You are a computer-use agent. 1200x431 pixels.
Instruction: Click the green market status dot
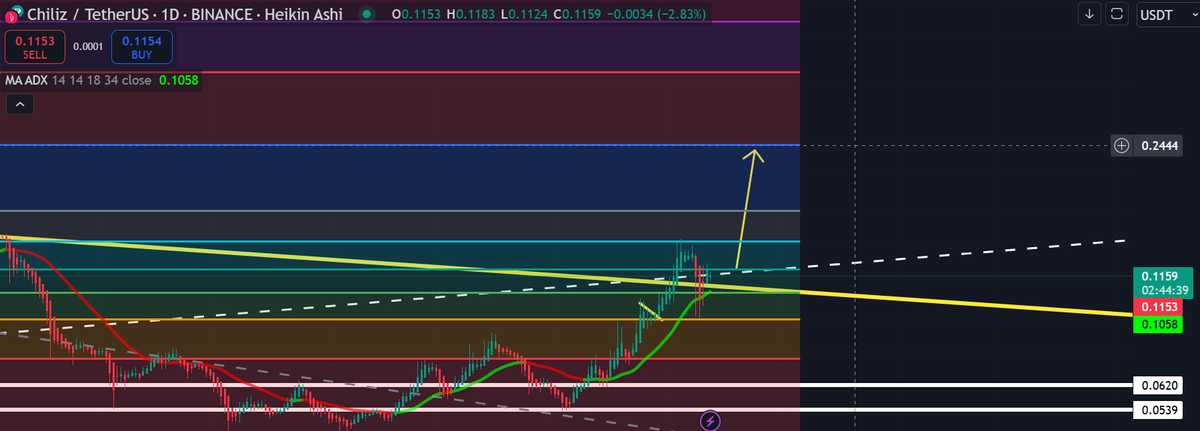pyautogui.click(x=368, y=15)
